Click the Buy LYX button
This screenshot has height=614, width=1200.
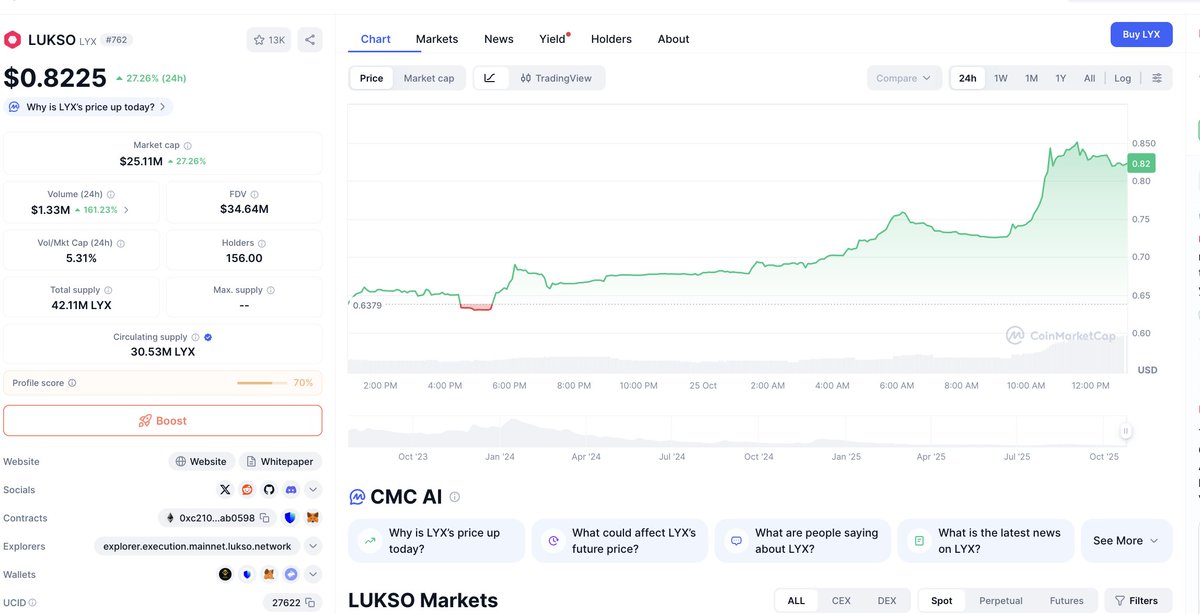tap(1141, 34)
